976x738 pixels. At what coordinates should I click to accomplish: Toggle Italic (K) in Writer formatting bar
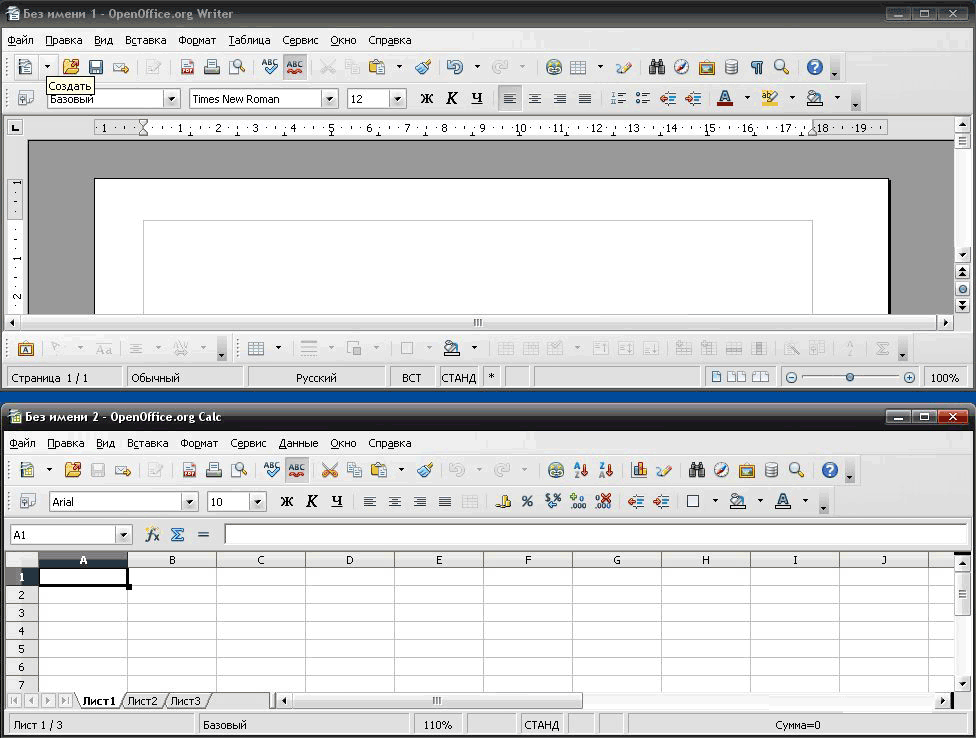[452, 98]
